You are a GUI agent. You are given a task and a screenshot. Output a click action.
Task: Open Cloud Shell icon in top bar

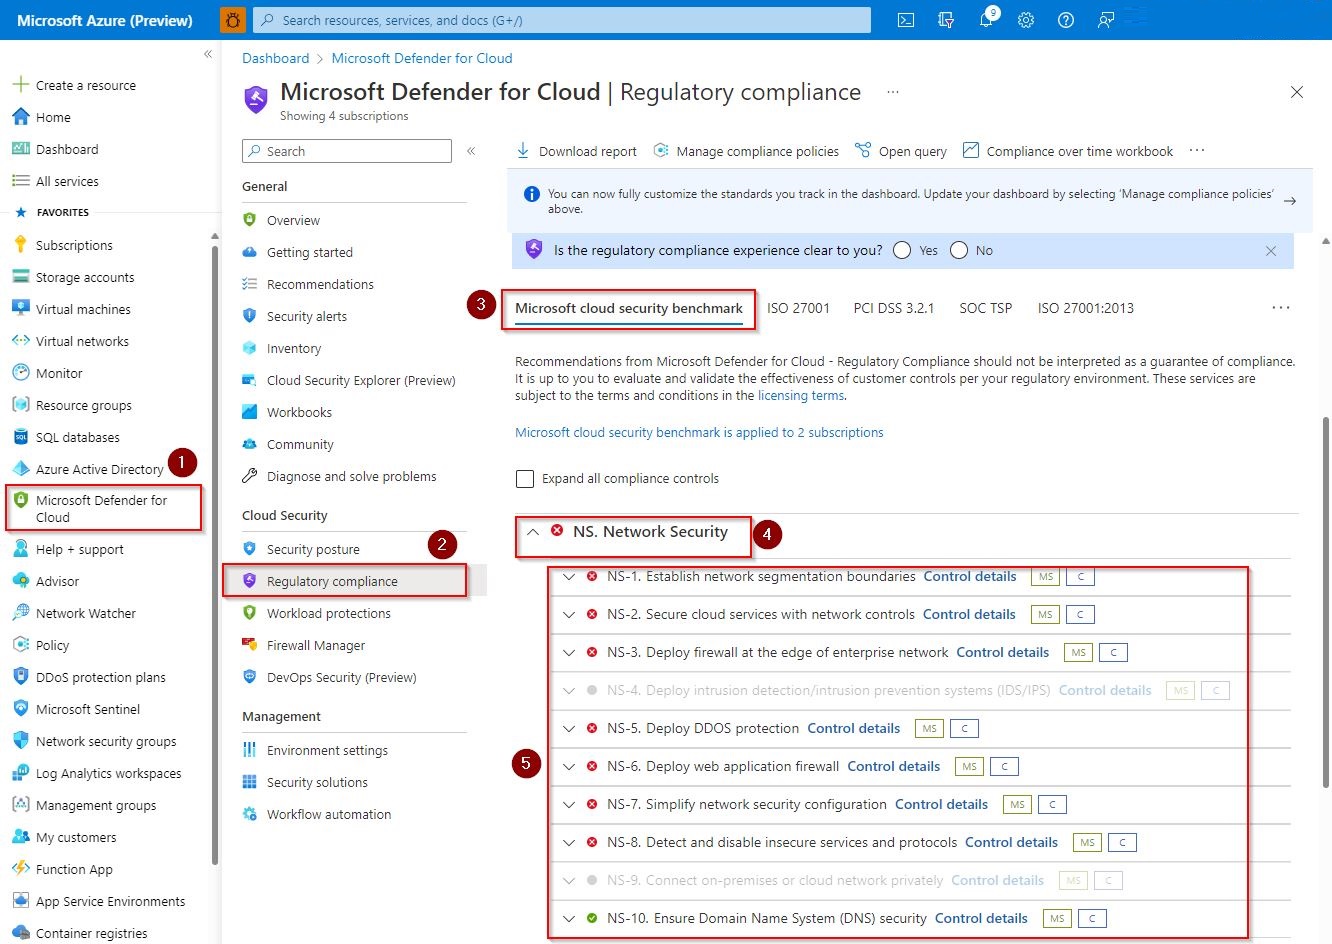coord(906,20)
